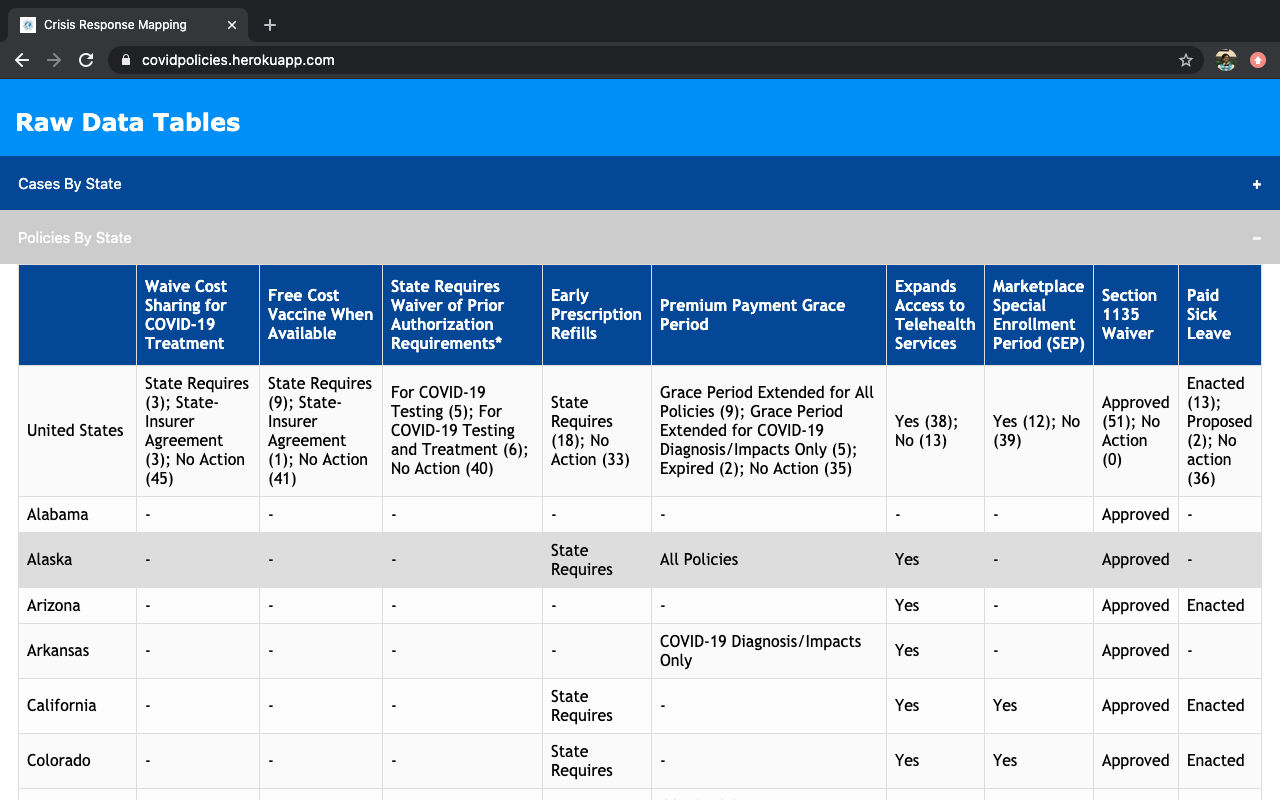1280x800 pixels.
Task: Reload the page with refresh icon
Action: [86, 60]
